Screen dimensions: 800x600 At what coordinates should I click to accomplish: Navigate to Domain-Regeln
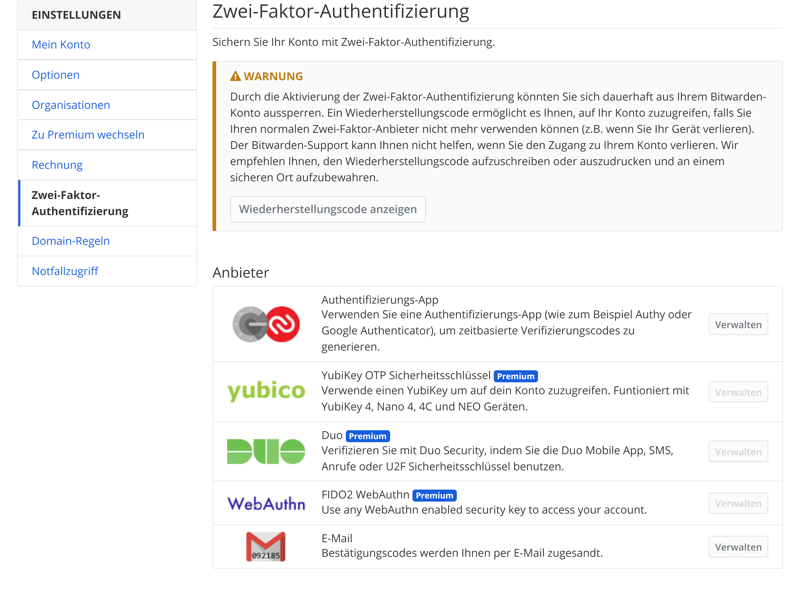71,241
